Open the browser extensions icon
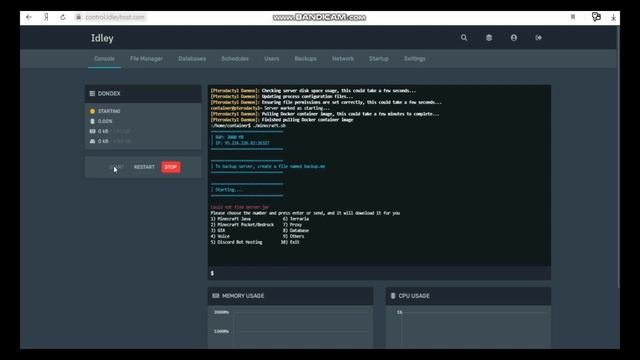 pos(596,17)
